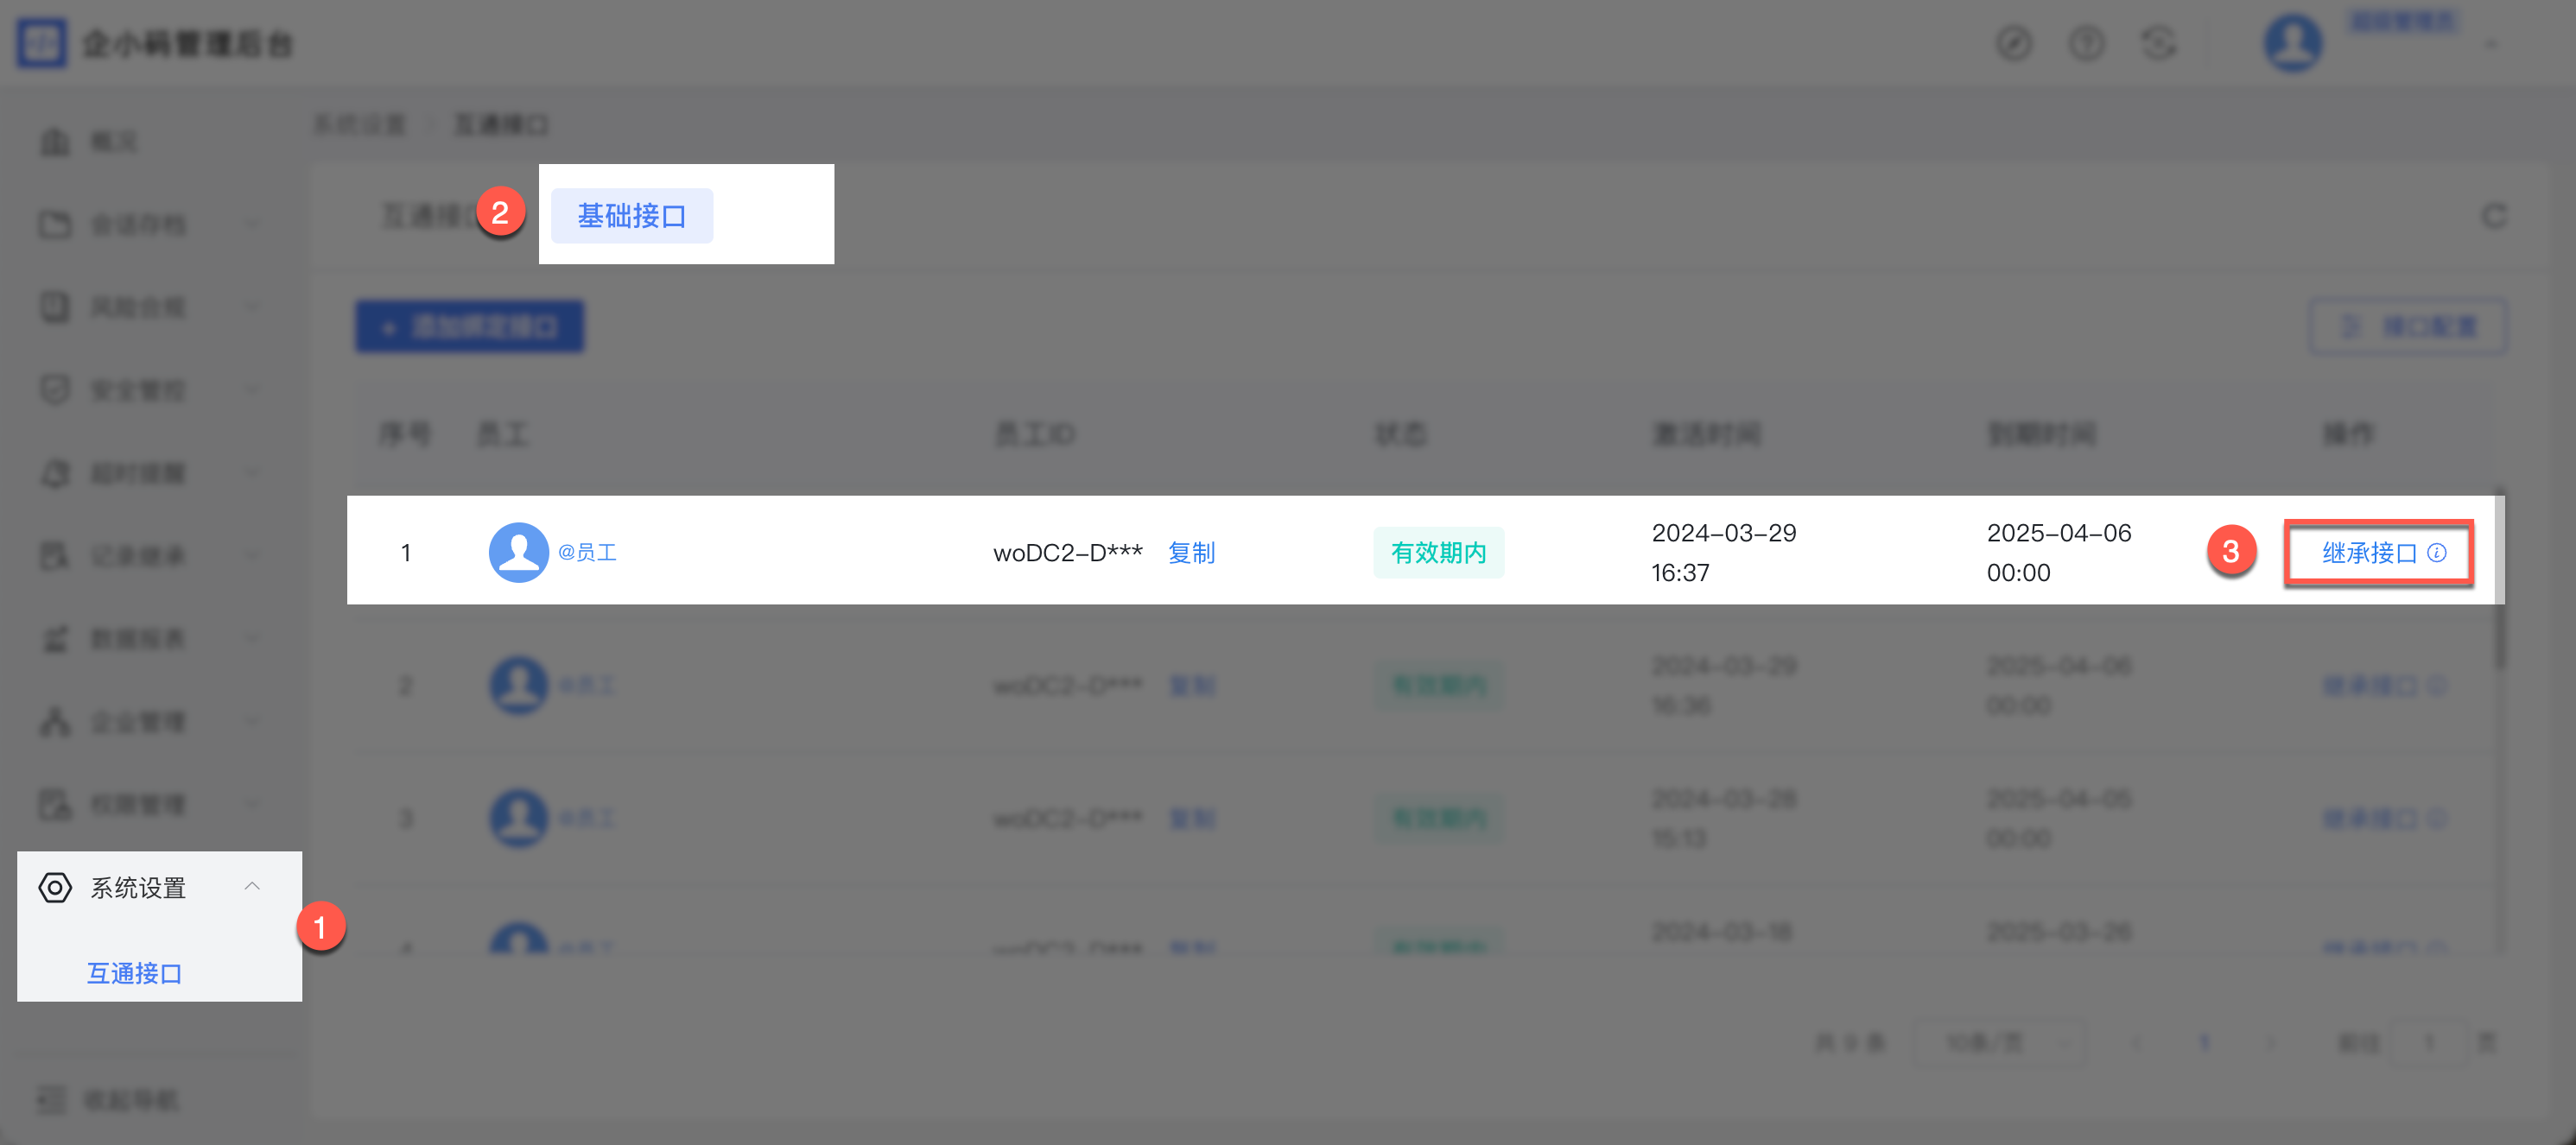
Task: Click the refresh icon at panel top right
Action: (2494, 216)
